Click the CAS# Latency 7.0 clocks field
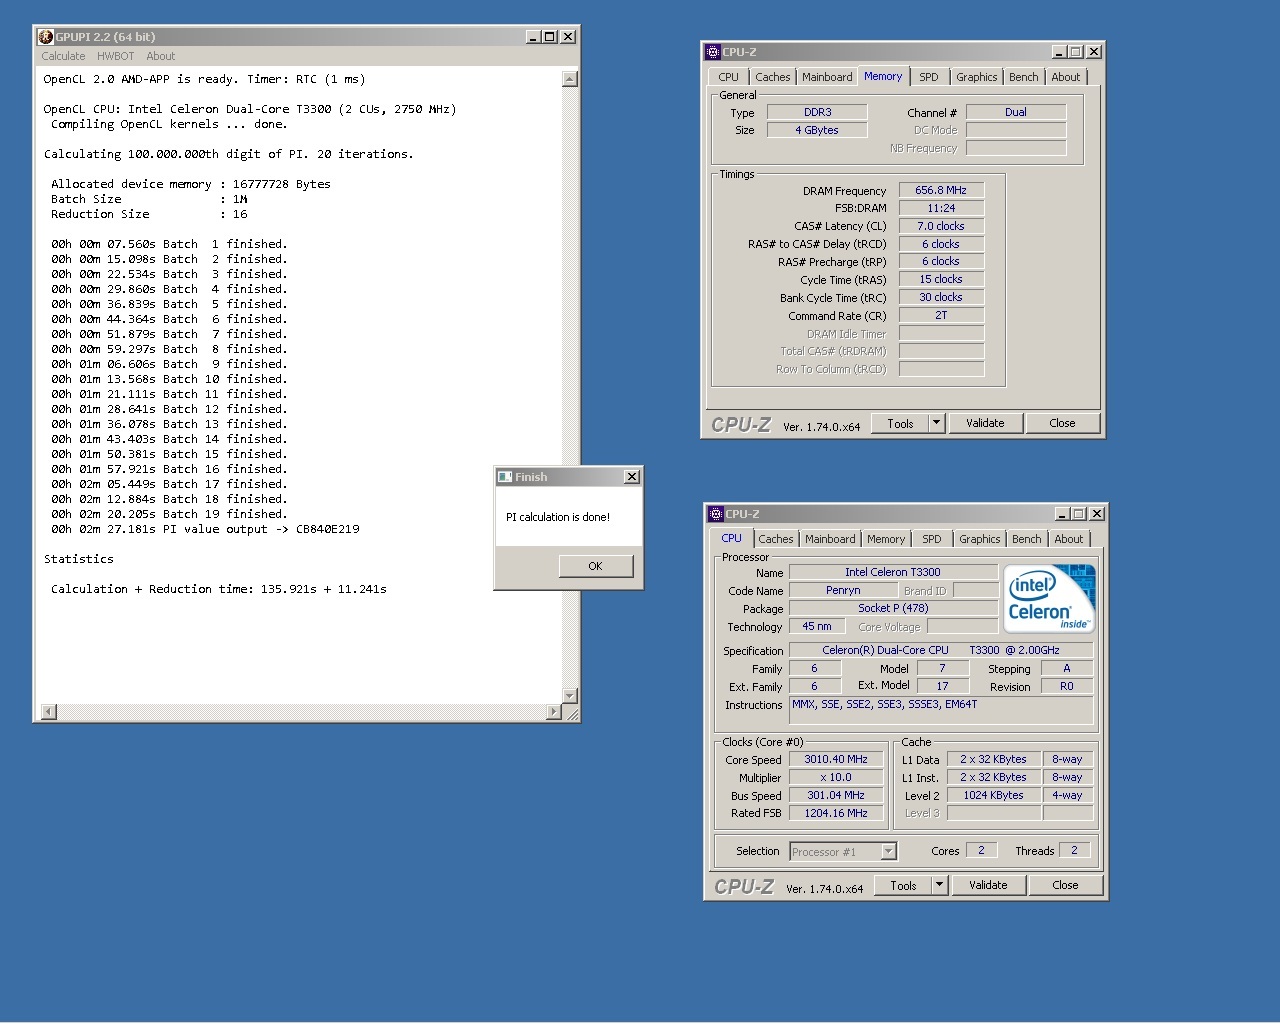The width and height of the screenshot is (1280, 1024). tap(941, 226)
